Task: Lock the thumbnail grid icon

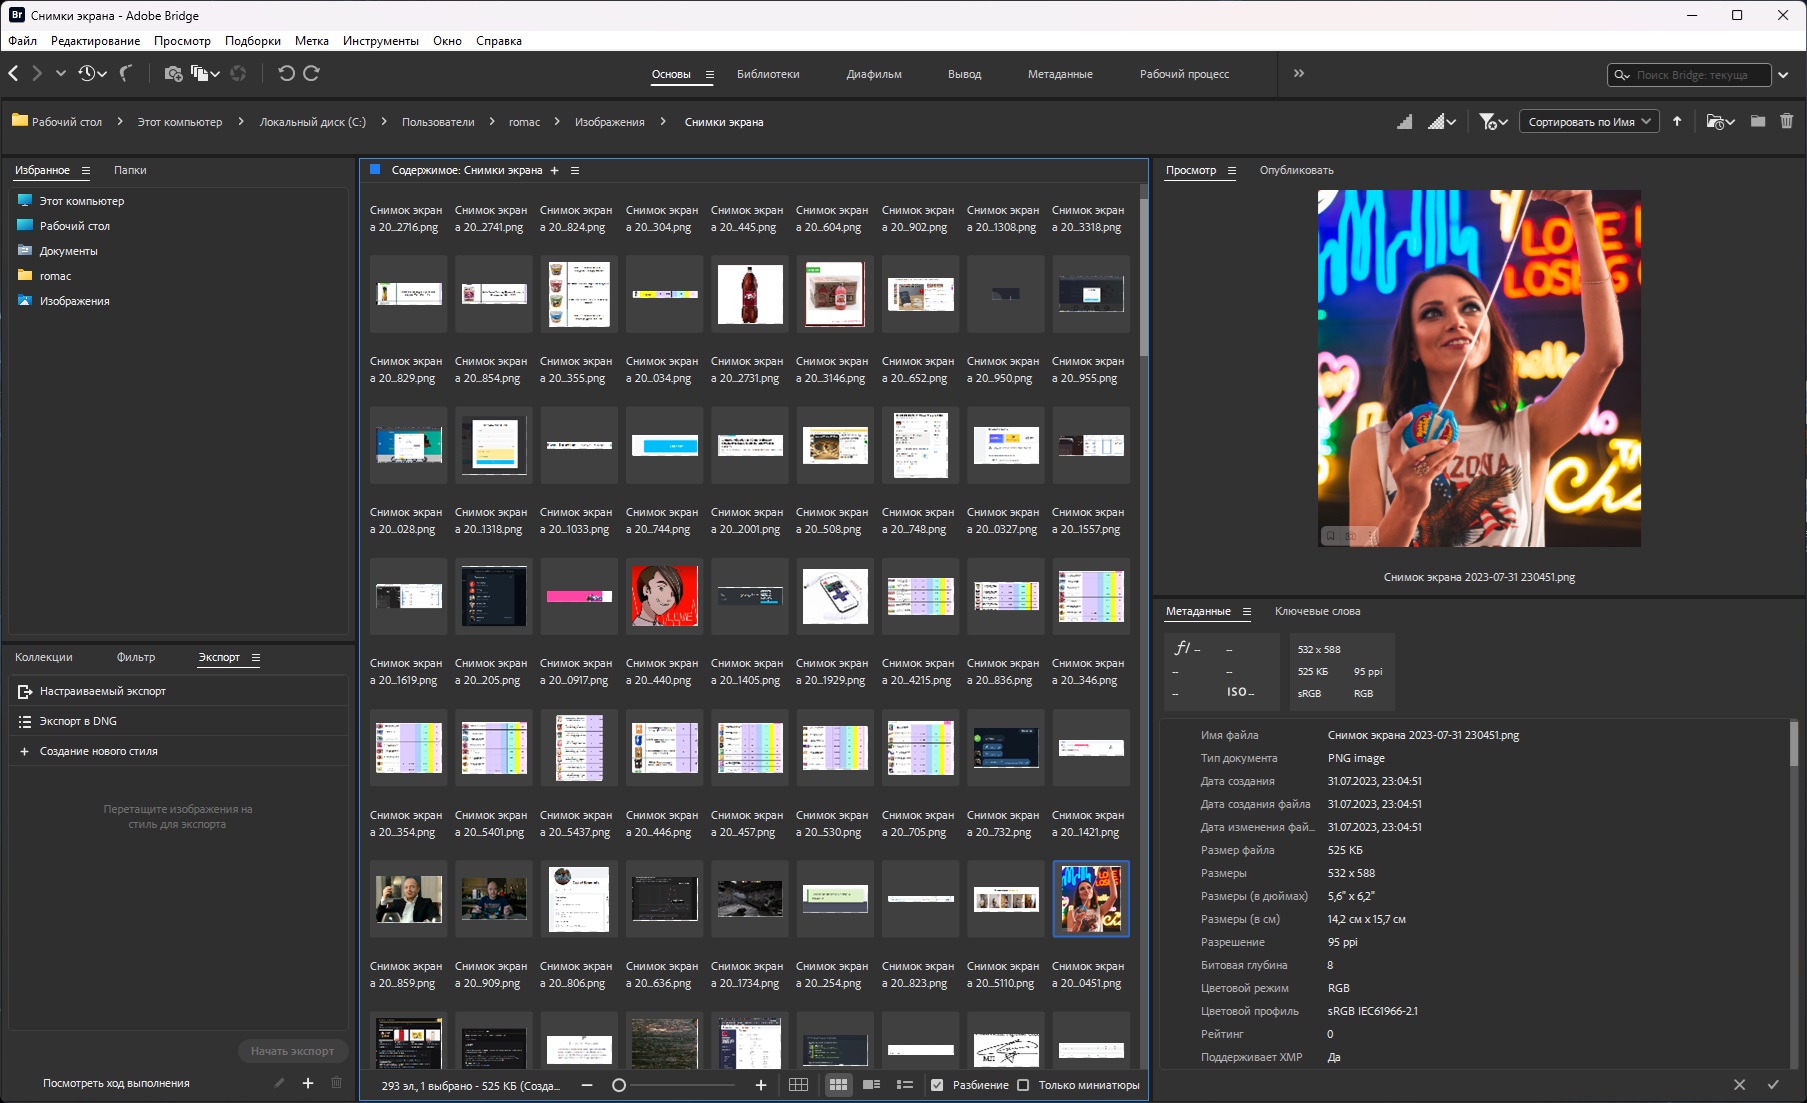Action: [x=798, y=1085]
